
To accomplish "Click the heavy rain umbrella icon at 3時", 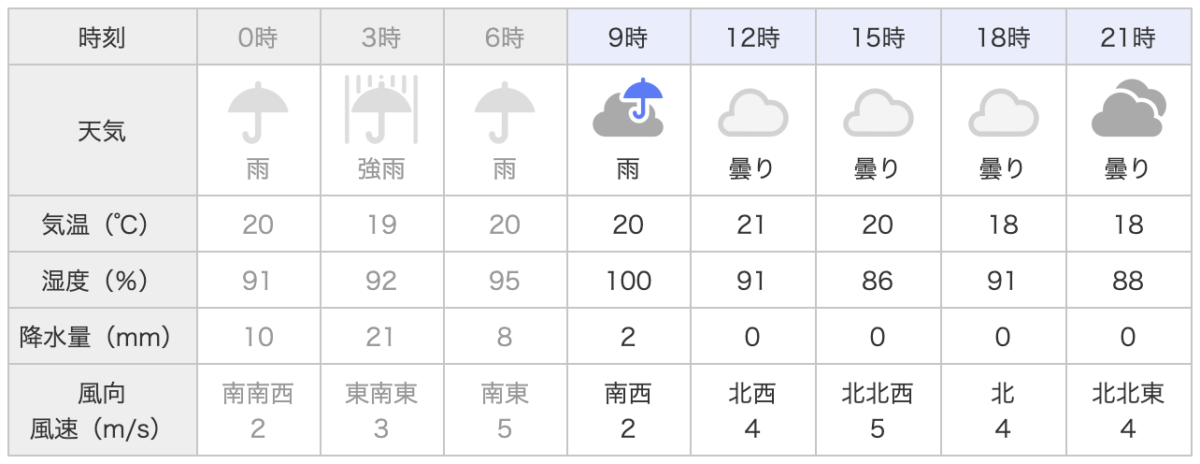I will pos(381,109).
